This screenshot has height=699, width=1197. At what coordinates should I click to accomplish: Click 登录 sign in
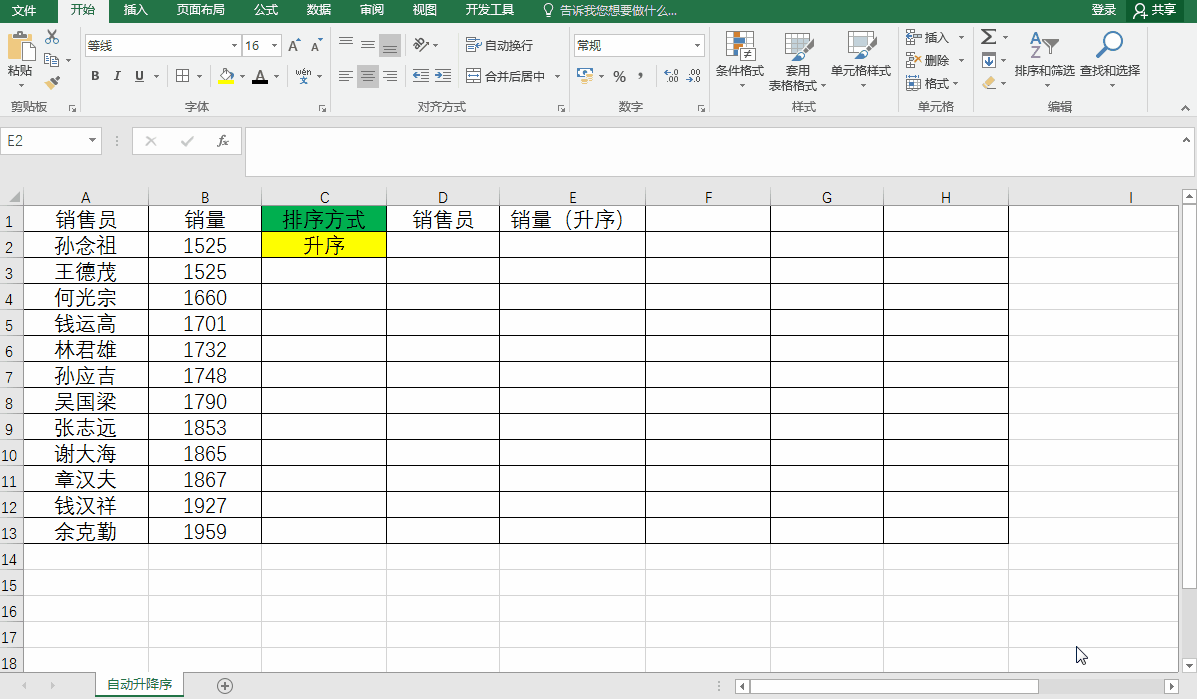pos(1104,10)
